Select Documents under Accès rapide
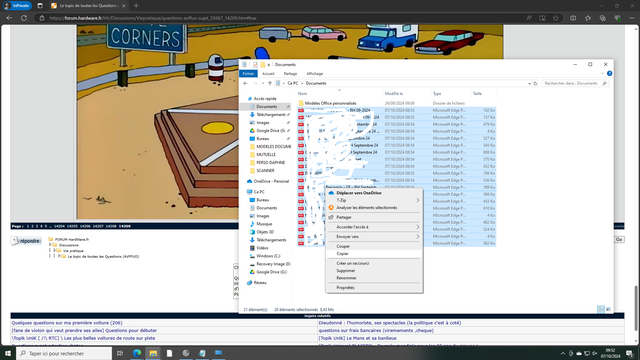 (267, 107)
